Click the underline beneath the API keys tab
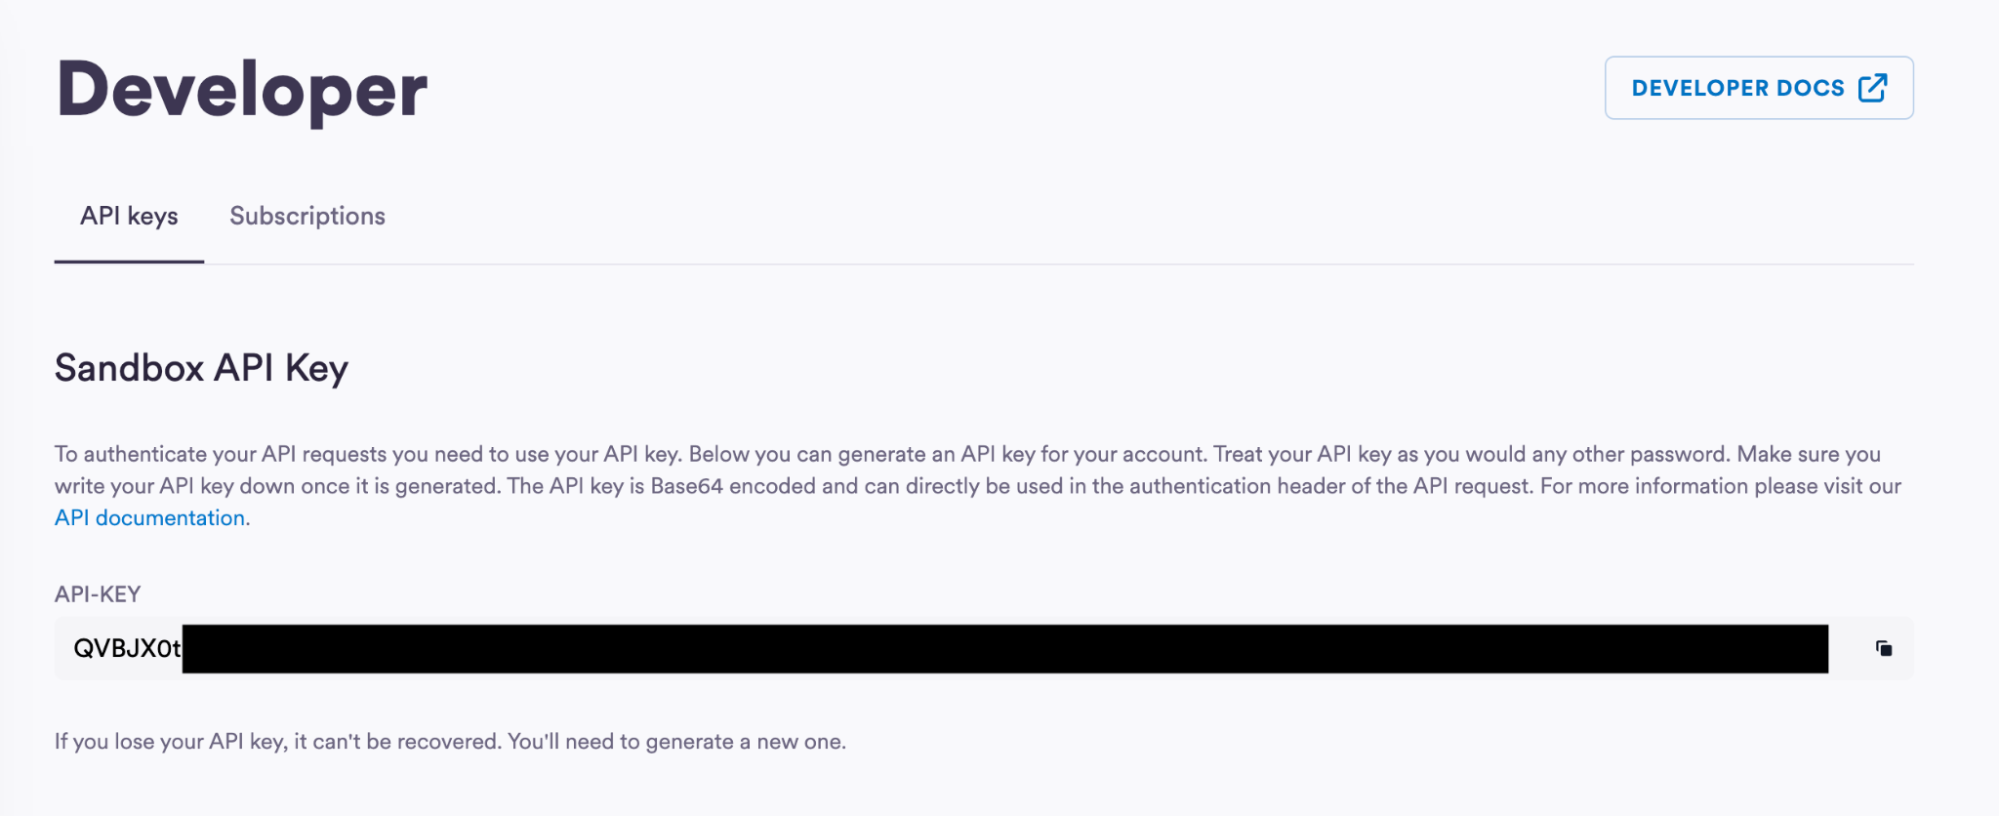Image resolution: width=1999 pixels, height=816 pixels. tap(129, 261)
